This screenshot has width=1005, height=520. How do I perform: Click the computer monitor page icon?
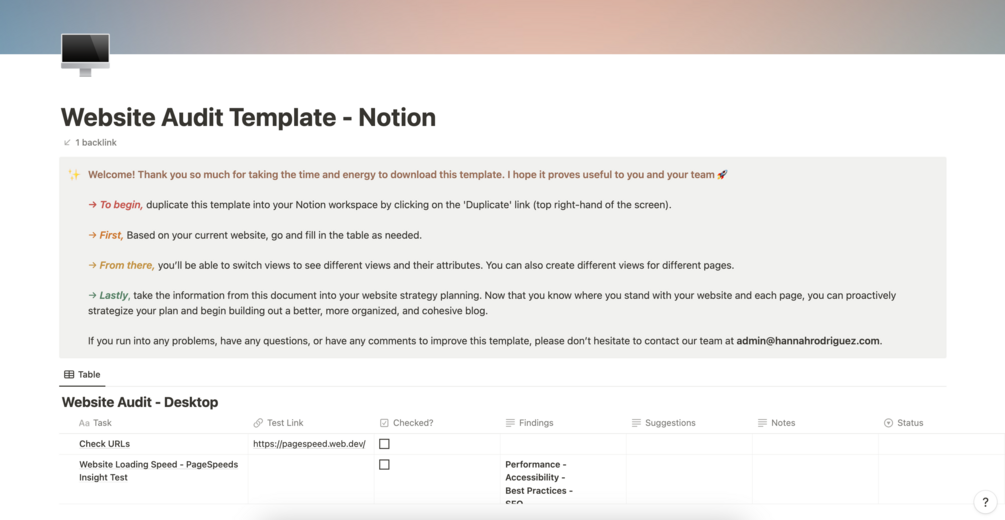point(85,53)
